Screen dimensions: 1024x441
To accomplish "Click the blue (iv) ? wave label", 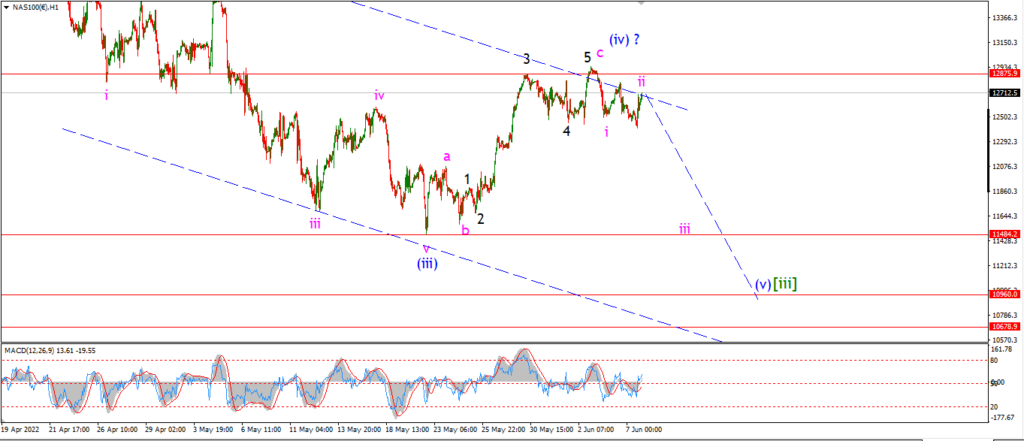I will click(624, 39).
